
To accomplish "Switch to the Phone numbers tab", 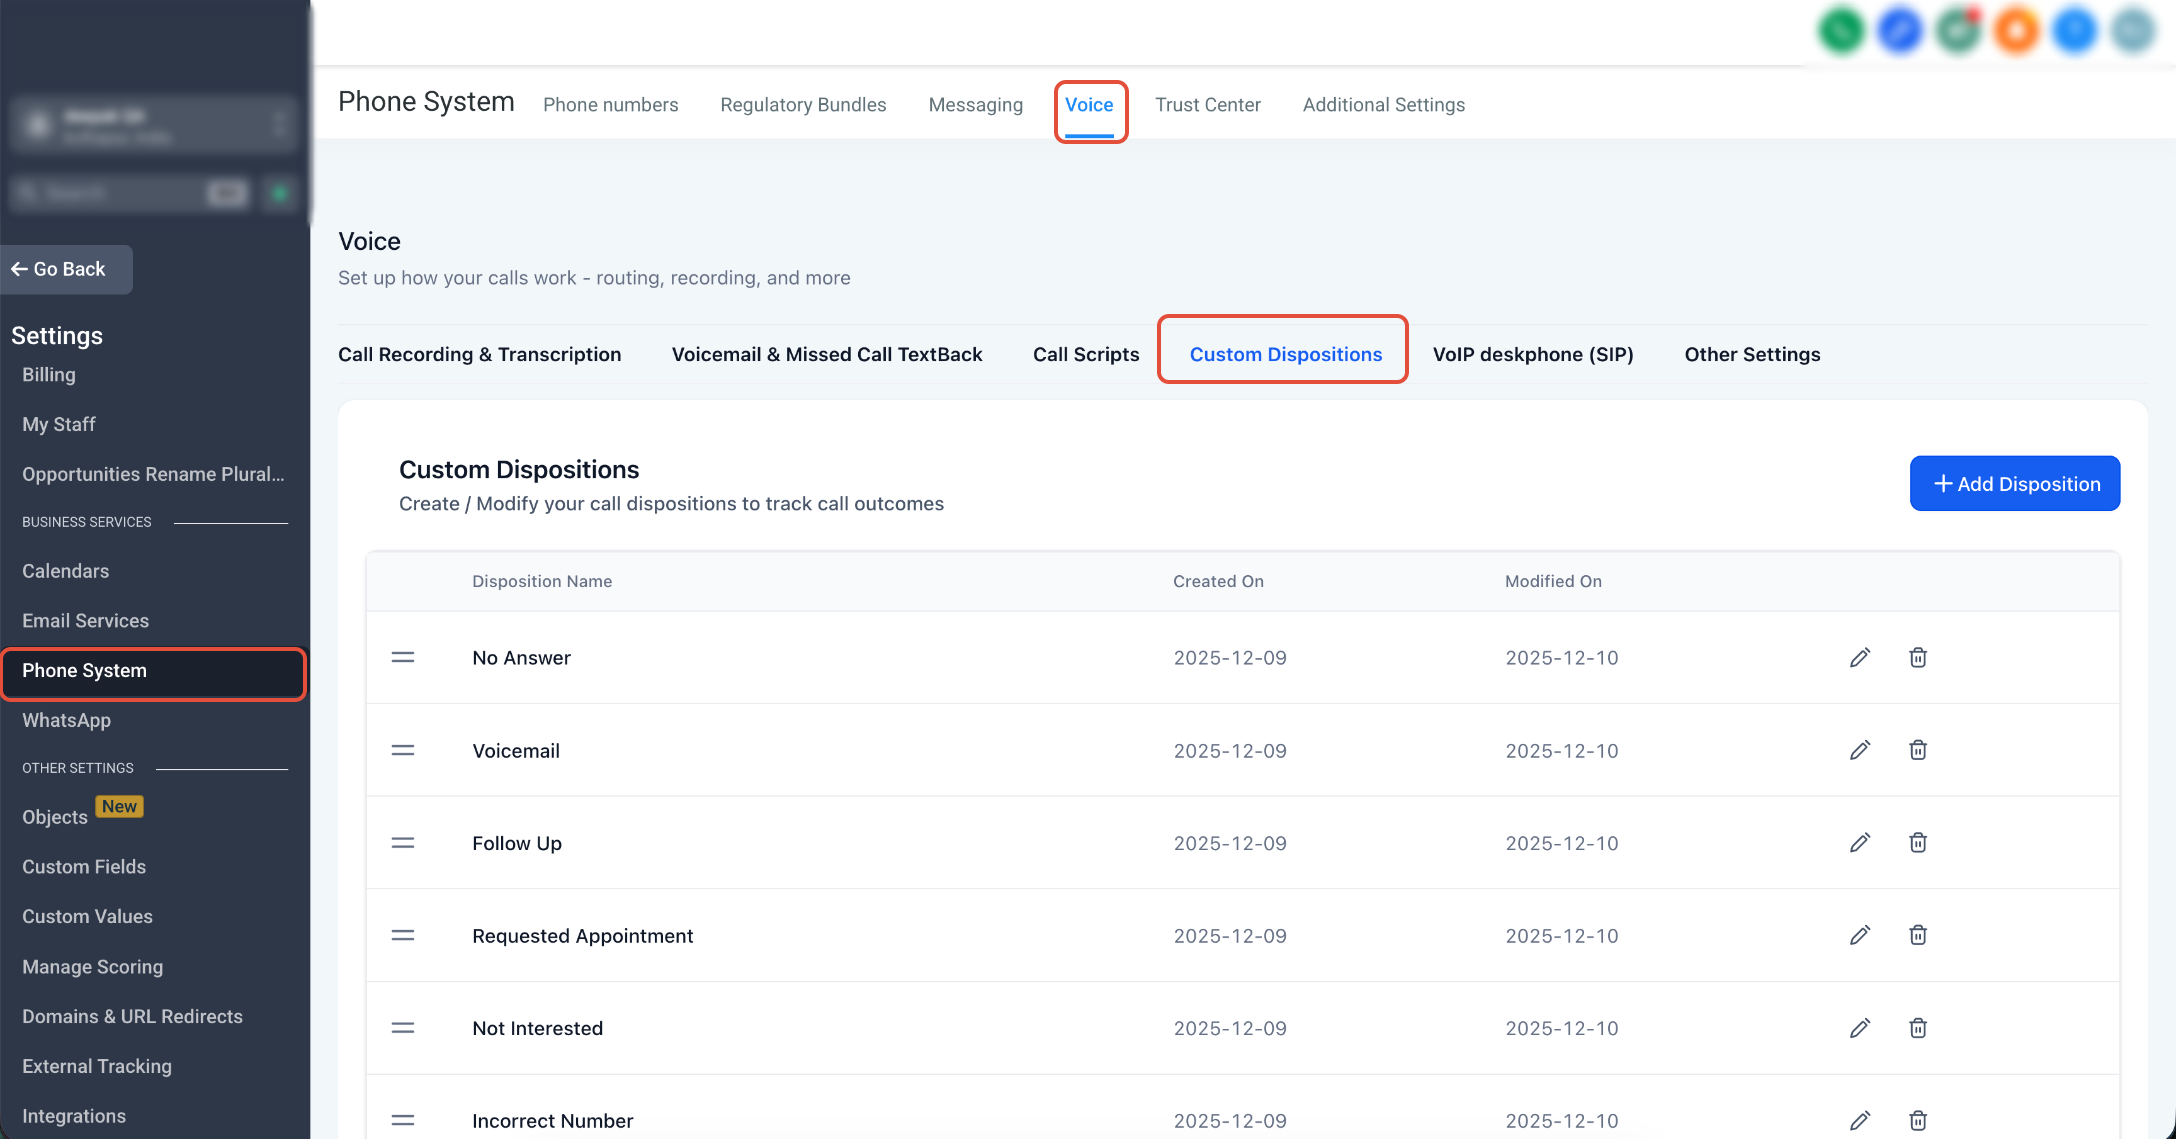I will pos(610,105).
